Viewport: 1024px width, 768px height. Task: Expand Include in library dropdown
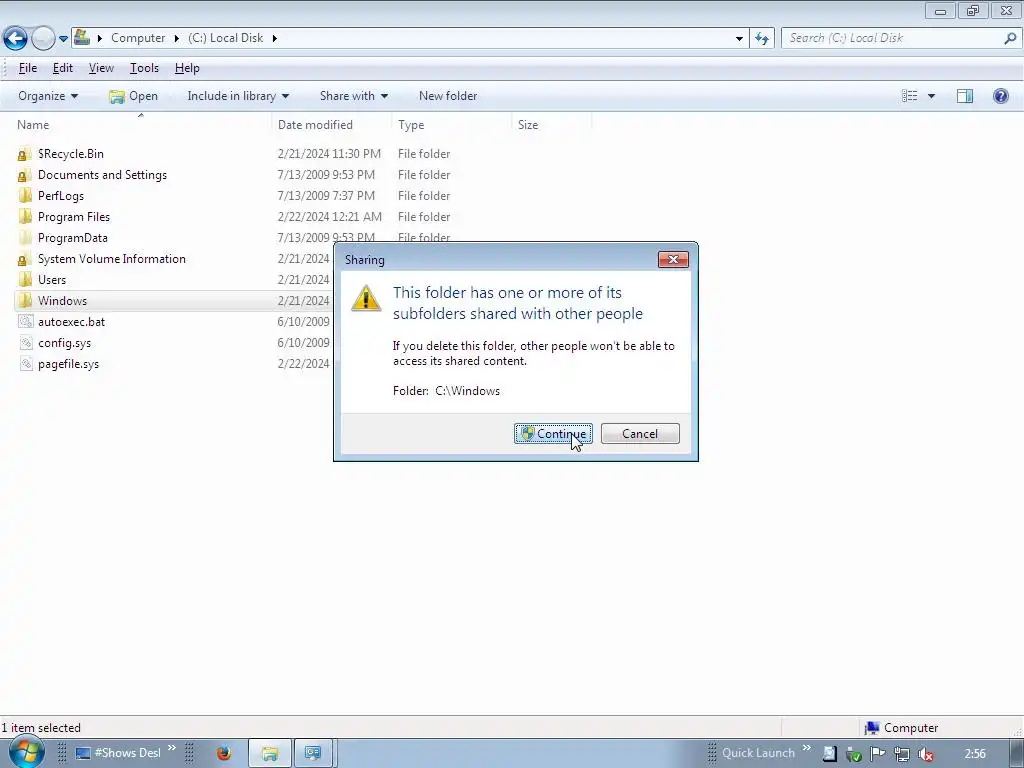pos(238,96)
